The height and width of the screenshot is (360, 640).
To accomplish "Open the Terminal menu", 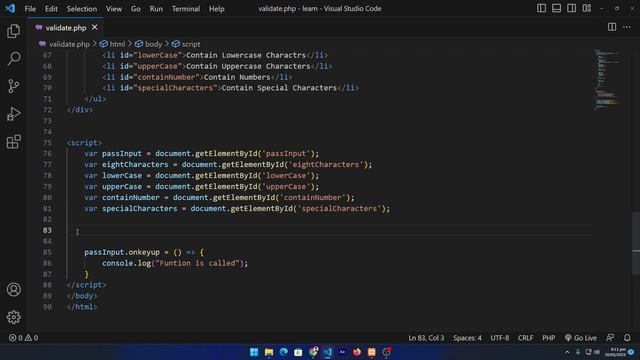I will (x=186, y=9).
